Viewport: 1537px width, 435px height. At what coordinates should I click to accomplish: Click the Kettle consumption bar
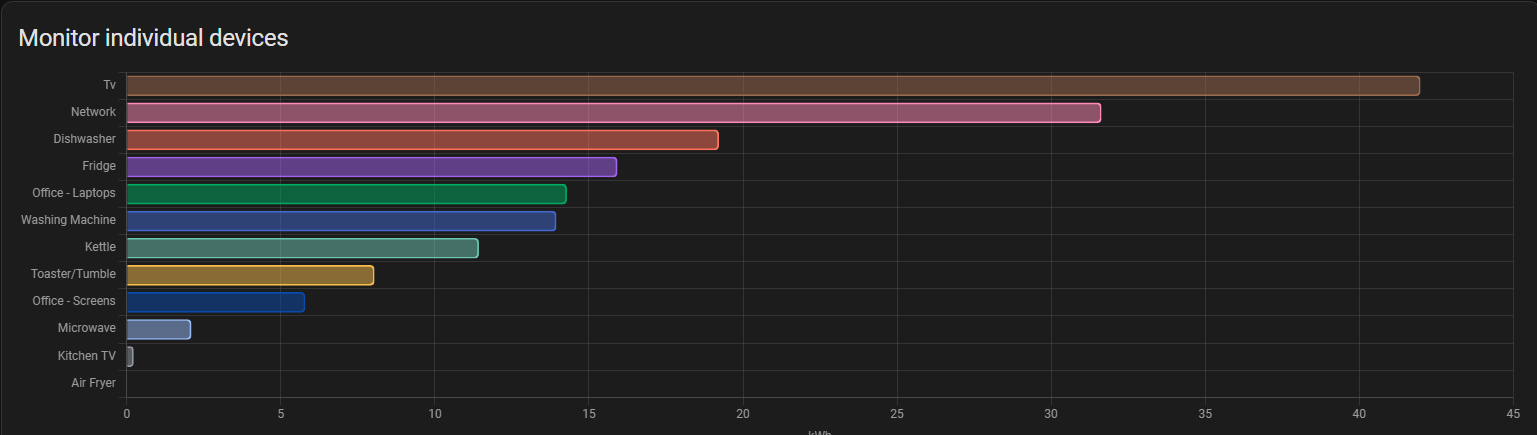coord(302,248)
